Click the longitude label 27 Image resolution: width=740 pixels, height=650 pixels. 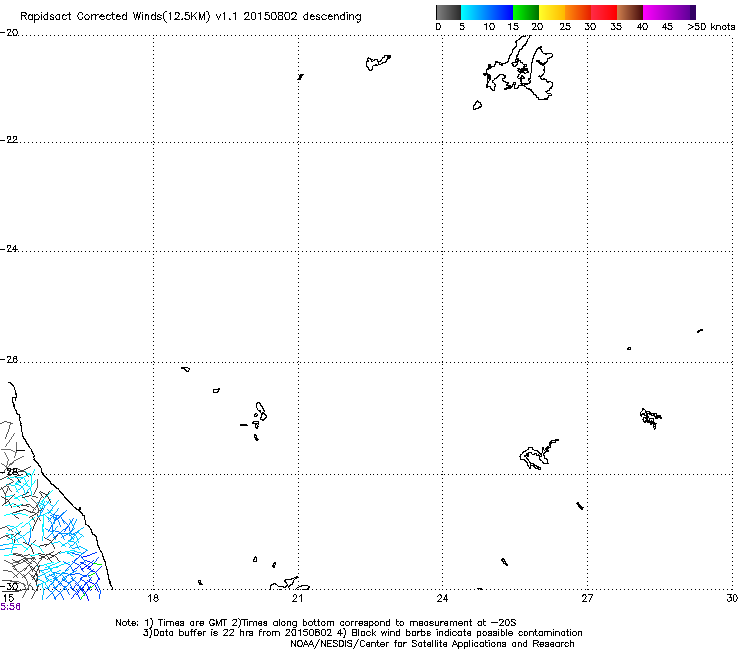(x=587, y=598)
